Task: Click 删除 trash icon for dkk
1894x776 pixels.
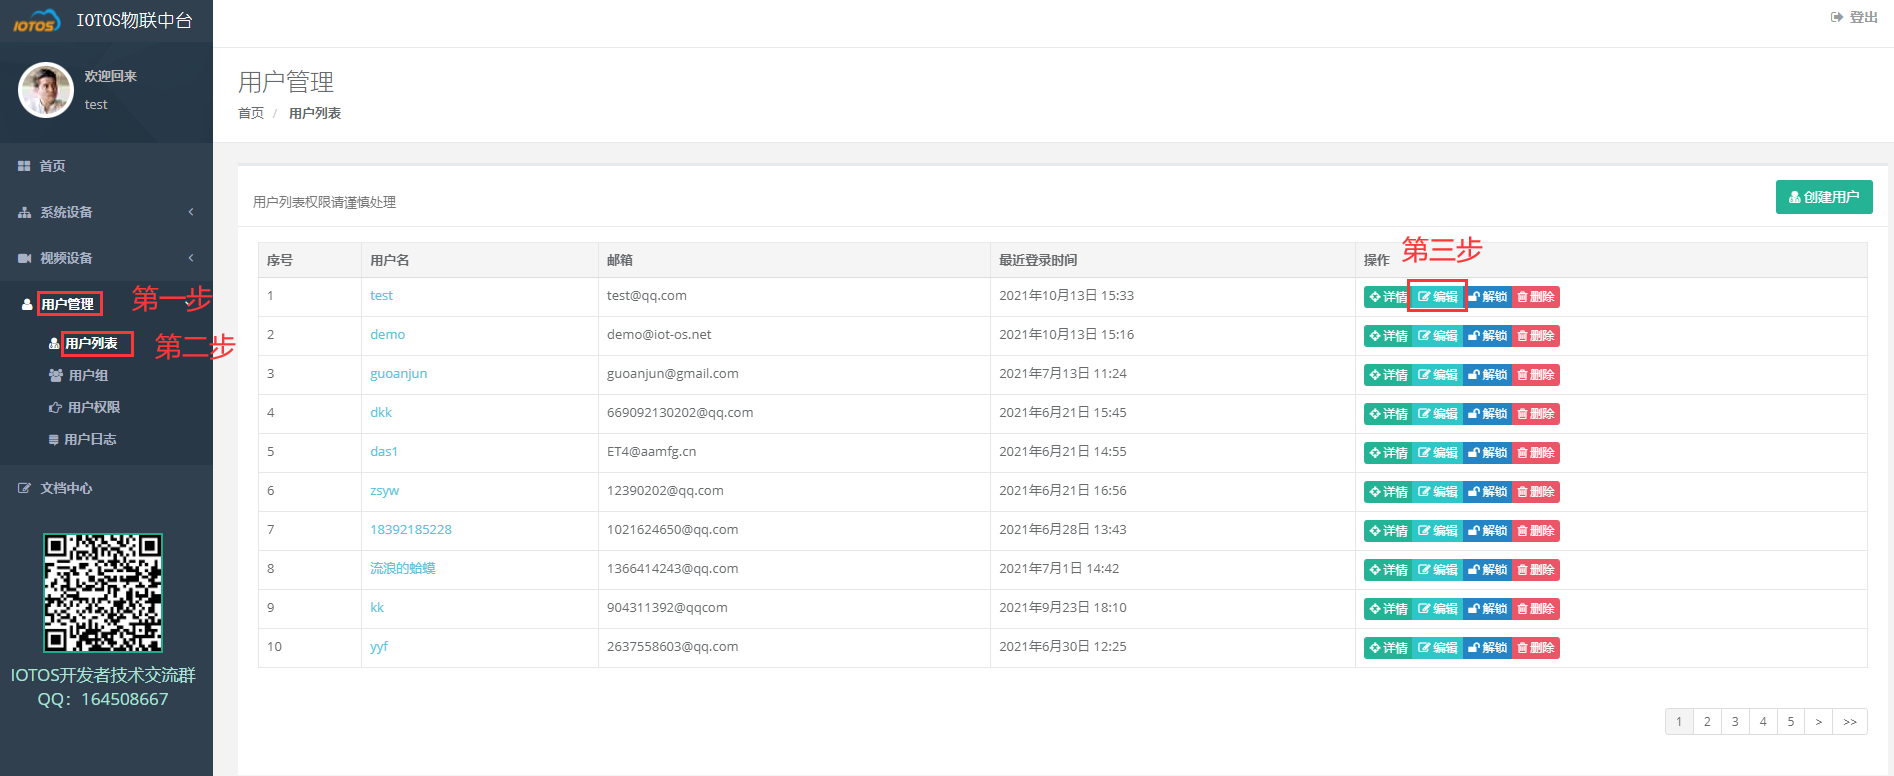Action: click(1522, 414)
